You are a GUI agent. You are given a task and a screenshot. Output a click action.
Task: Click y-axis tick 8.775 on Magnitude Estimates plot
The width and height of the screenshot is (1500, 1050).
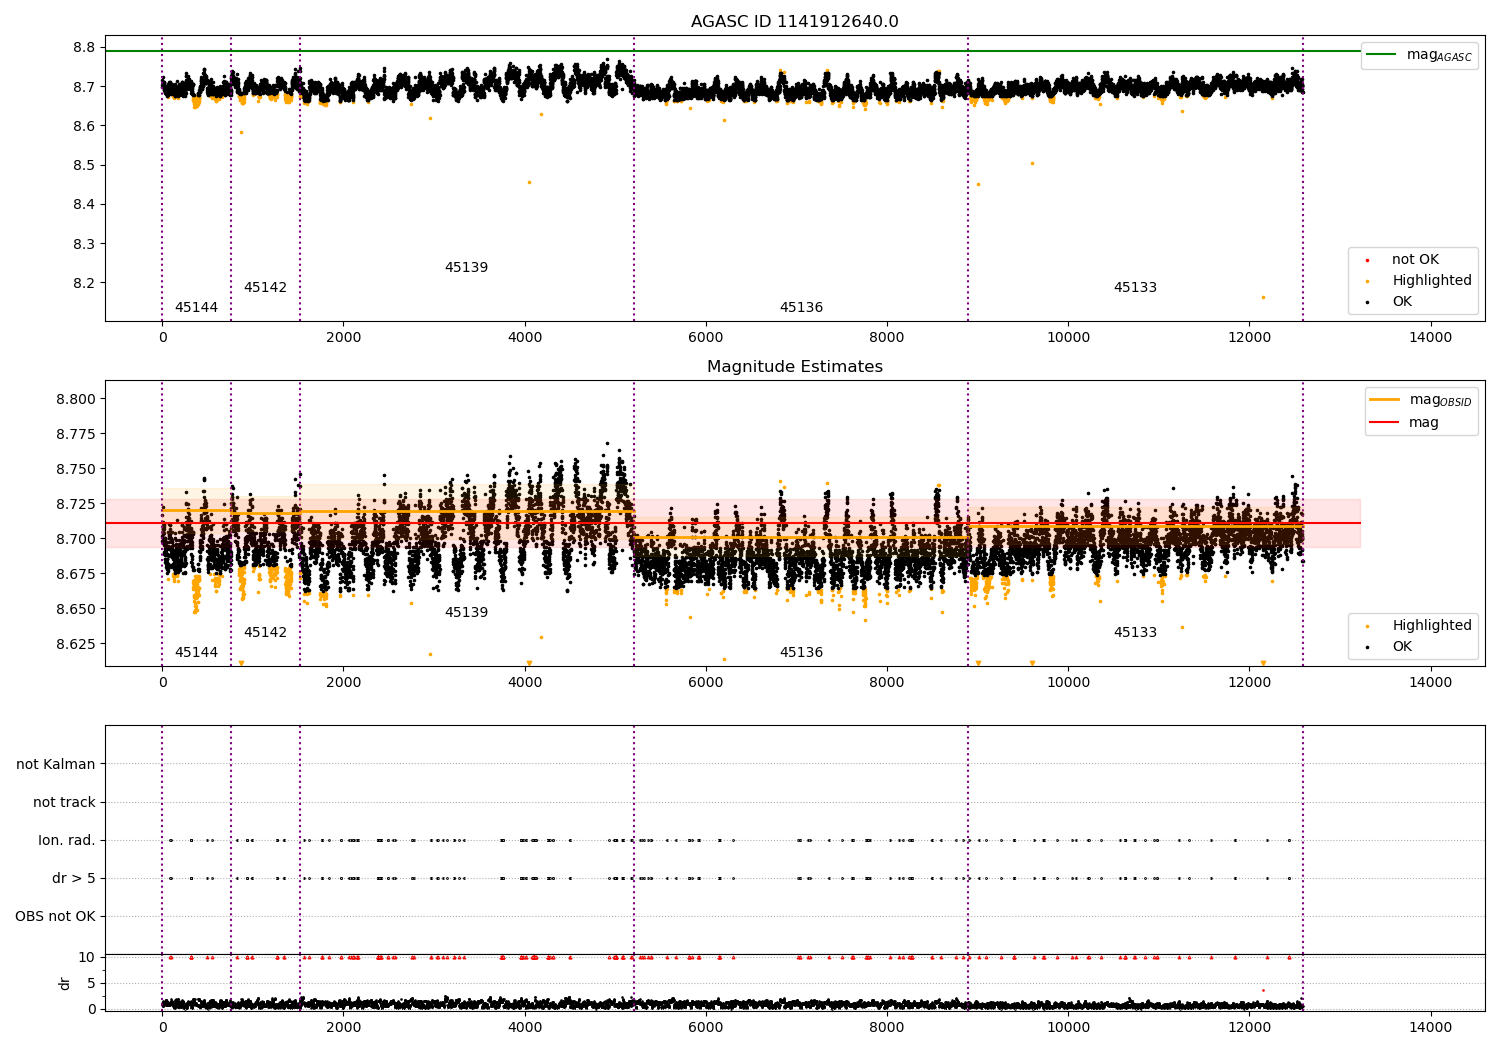(x=76, y=435)
